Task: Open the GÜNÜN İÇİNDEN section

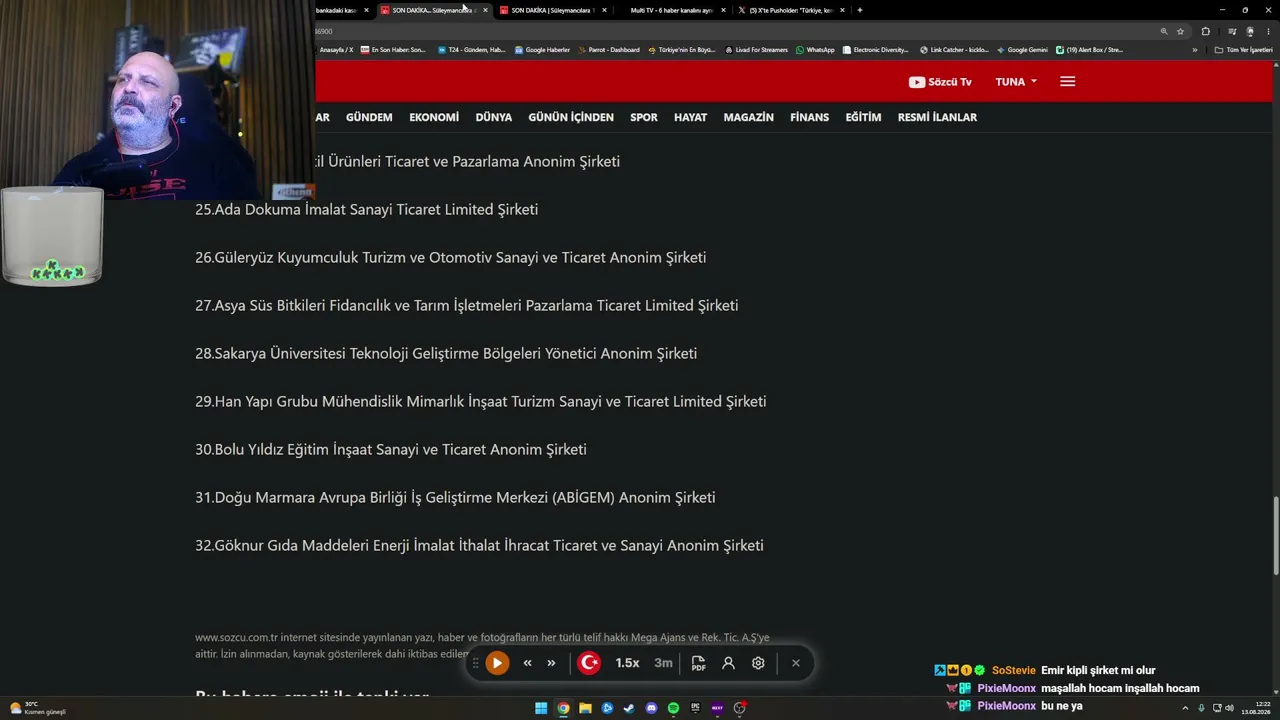Action: point(571,117)
